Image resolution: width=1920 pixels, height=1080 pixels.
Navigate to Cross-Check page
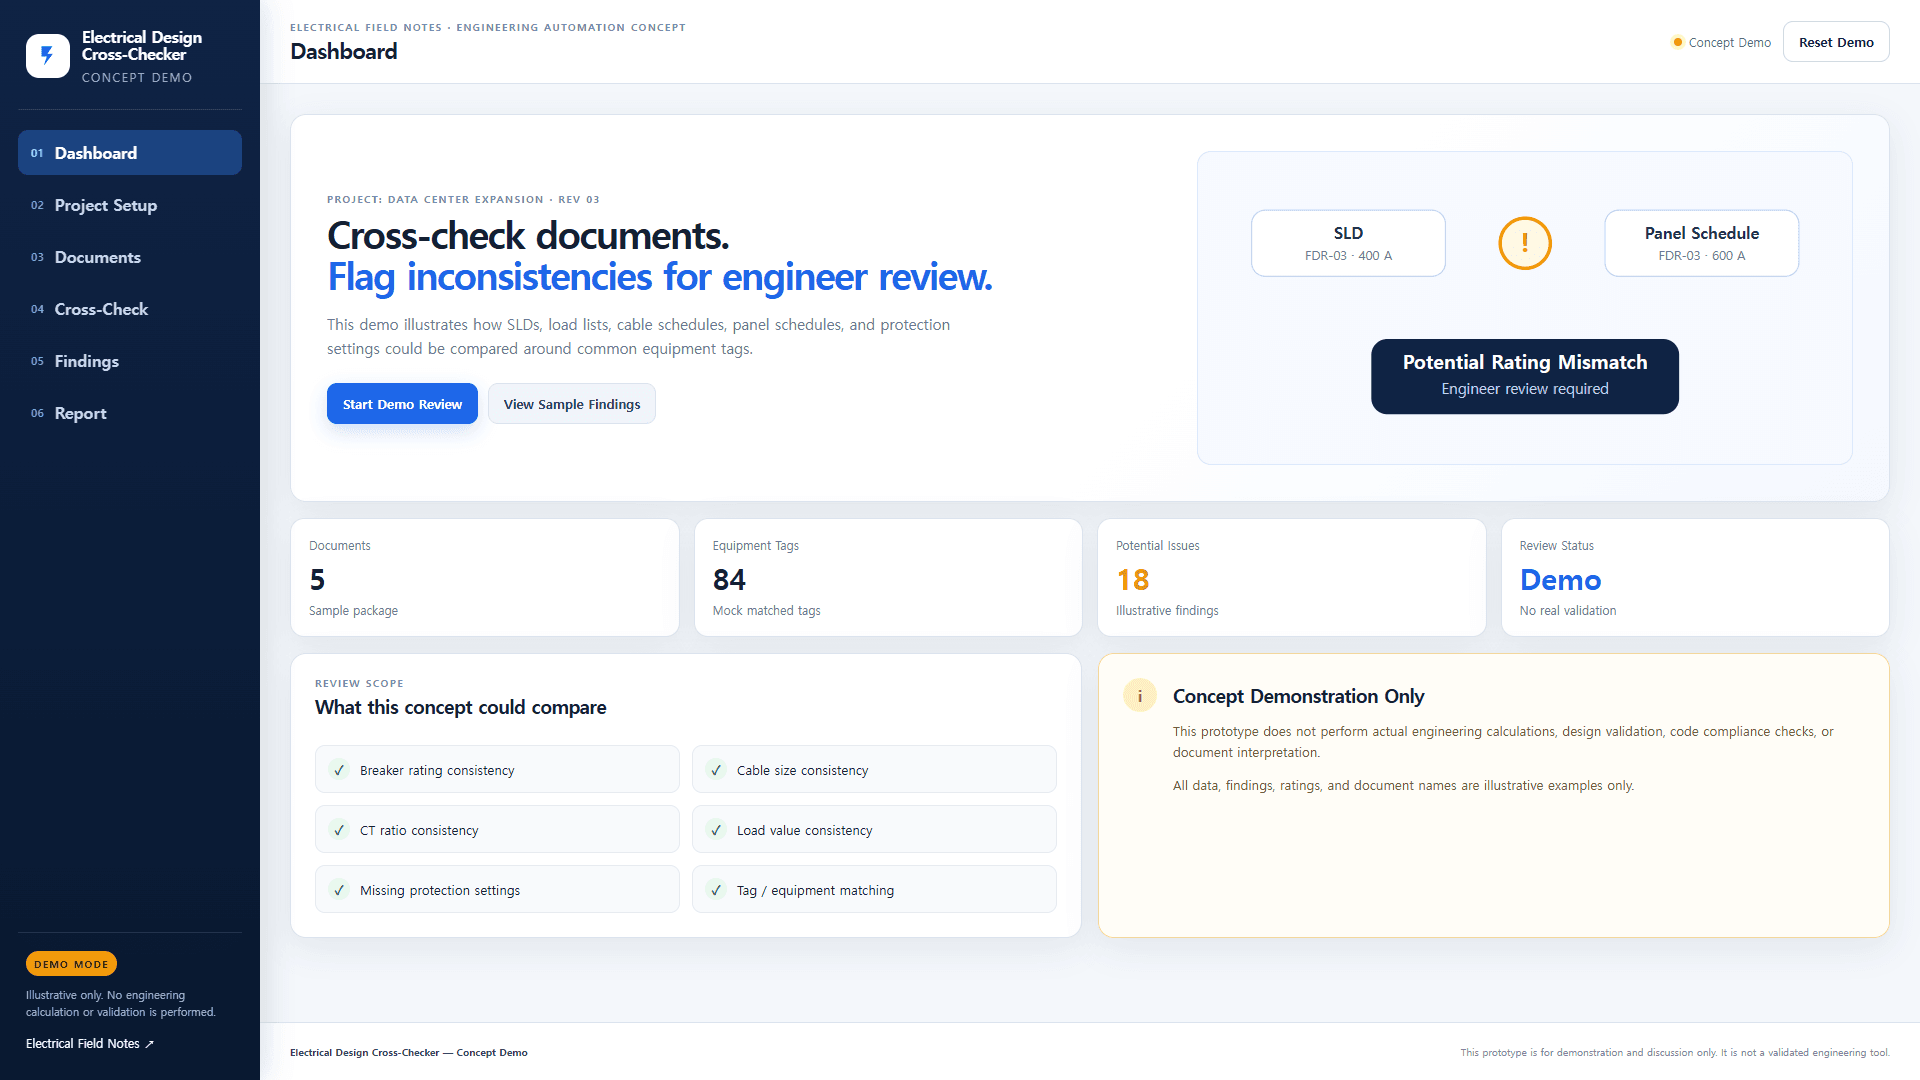point(130,309)
